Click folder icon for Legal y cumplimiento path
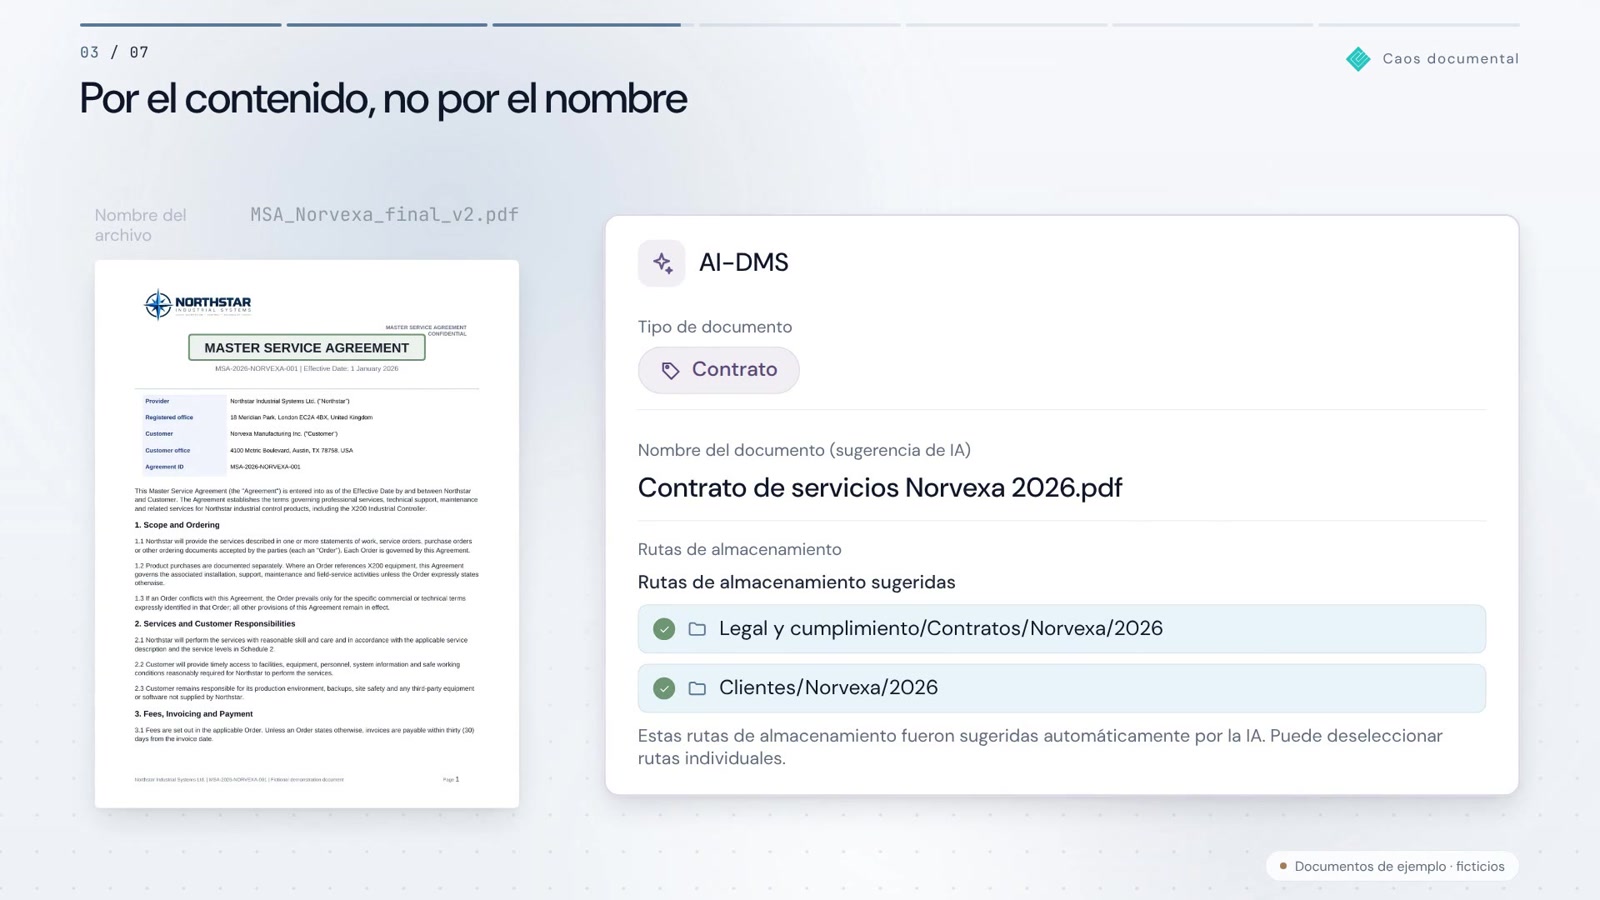The width and height of the screenshot is (1600, 900). point(697,629)
